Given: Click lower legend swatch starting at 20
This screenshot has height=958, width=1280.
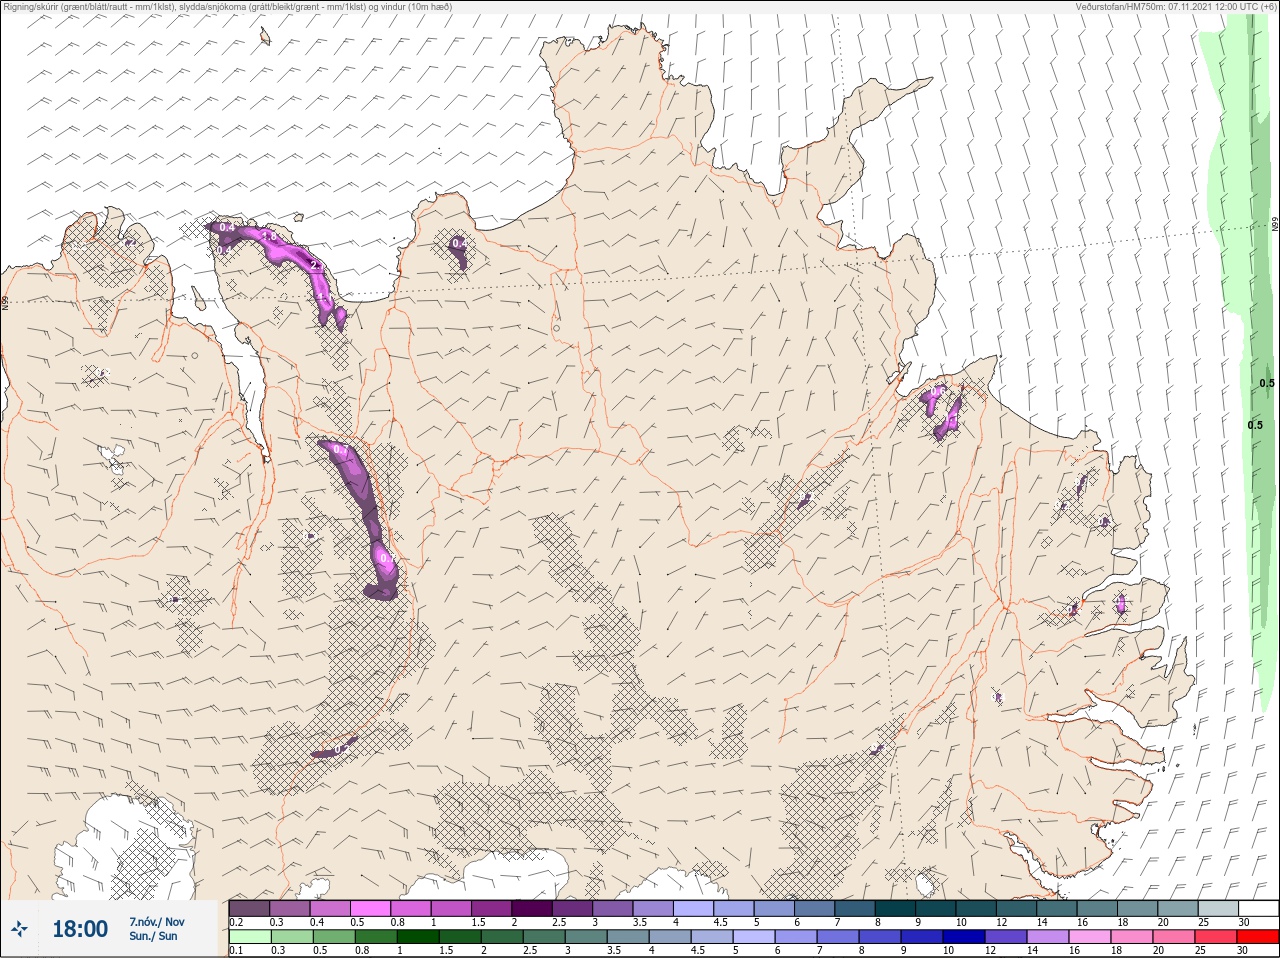Looking at the screenshot, I should (1174, 937).
